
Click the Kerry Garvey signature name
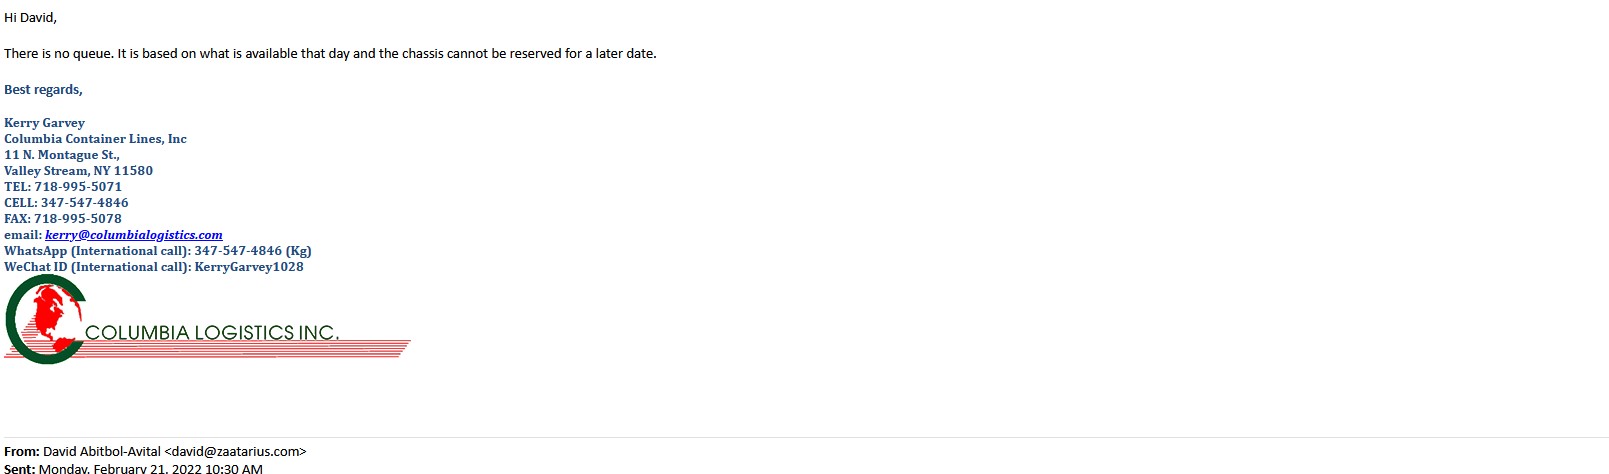click(44, 123)
